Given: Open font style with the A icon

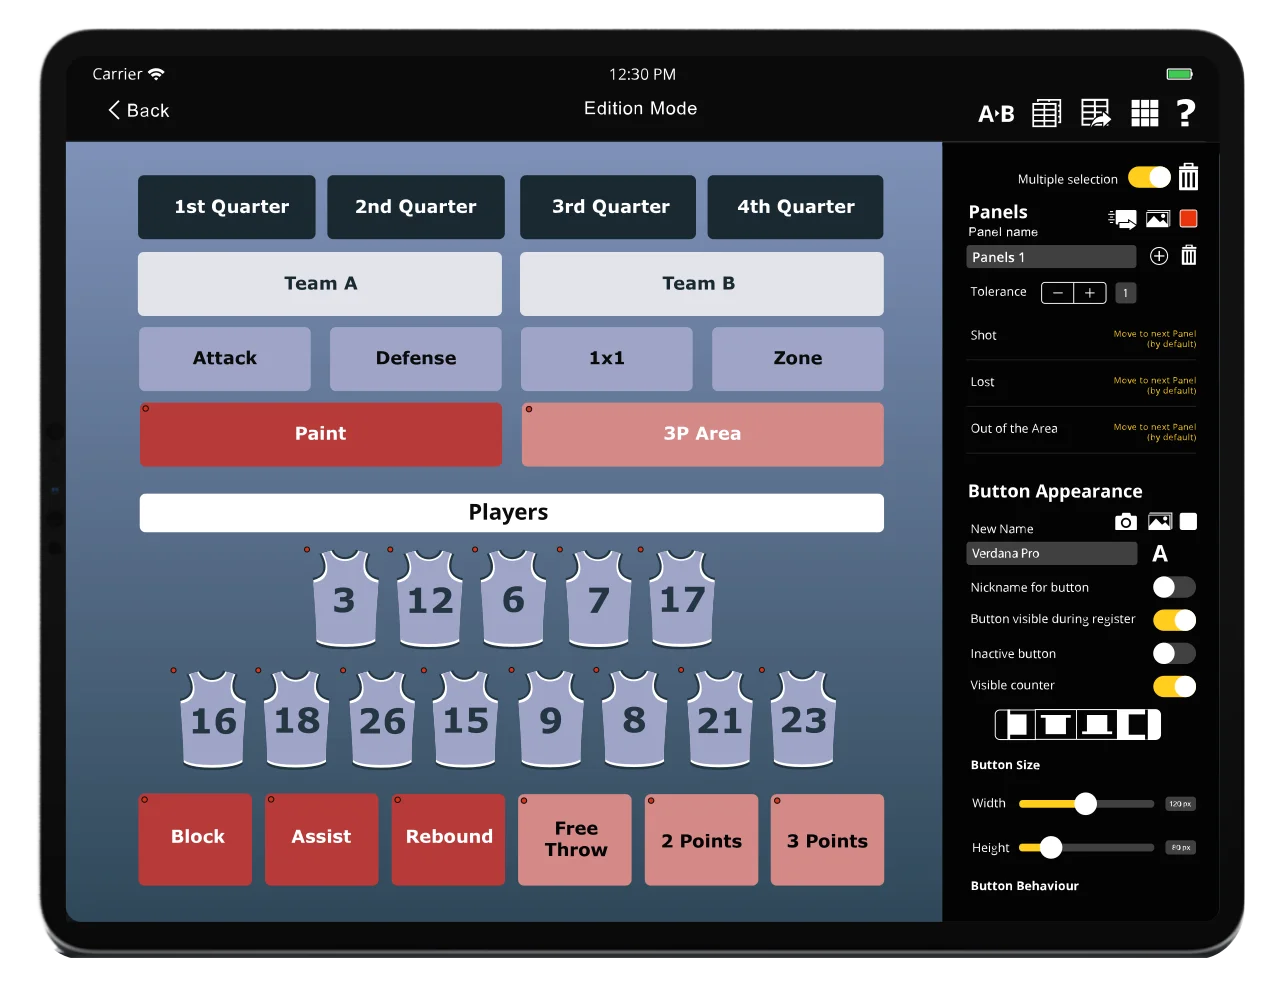Looking at the screenshot, I should (1160, 554).
